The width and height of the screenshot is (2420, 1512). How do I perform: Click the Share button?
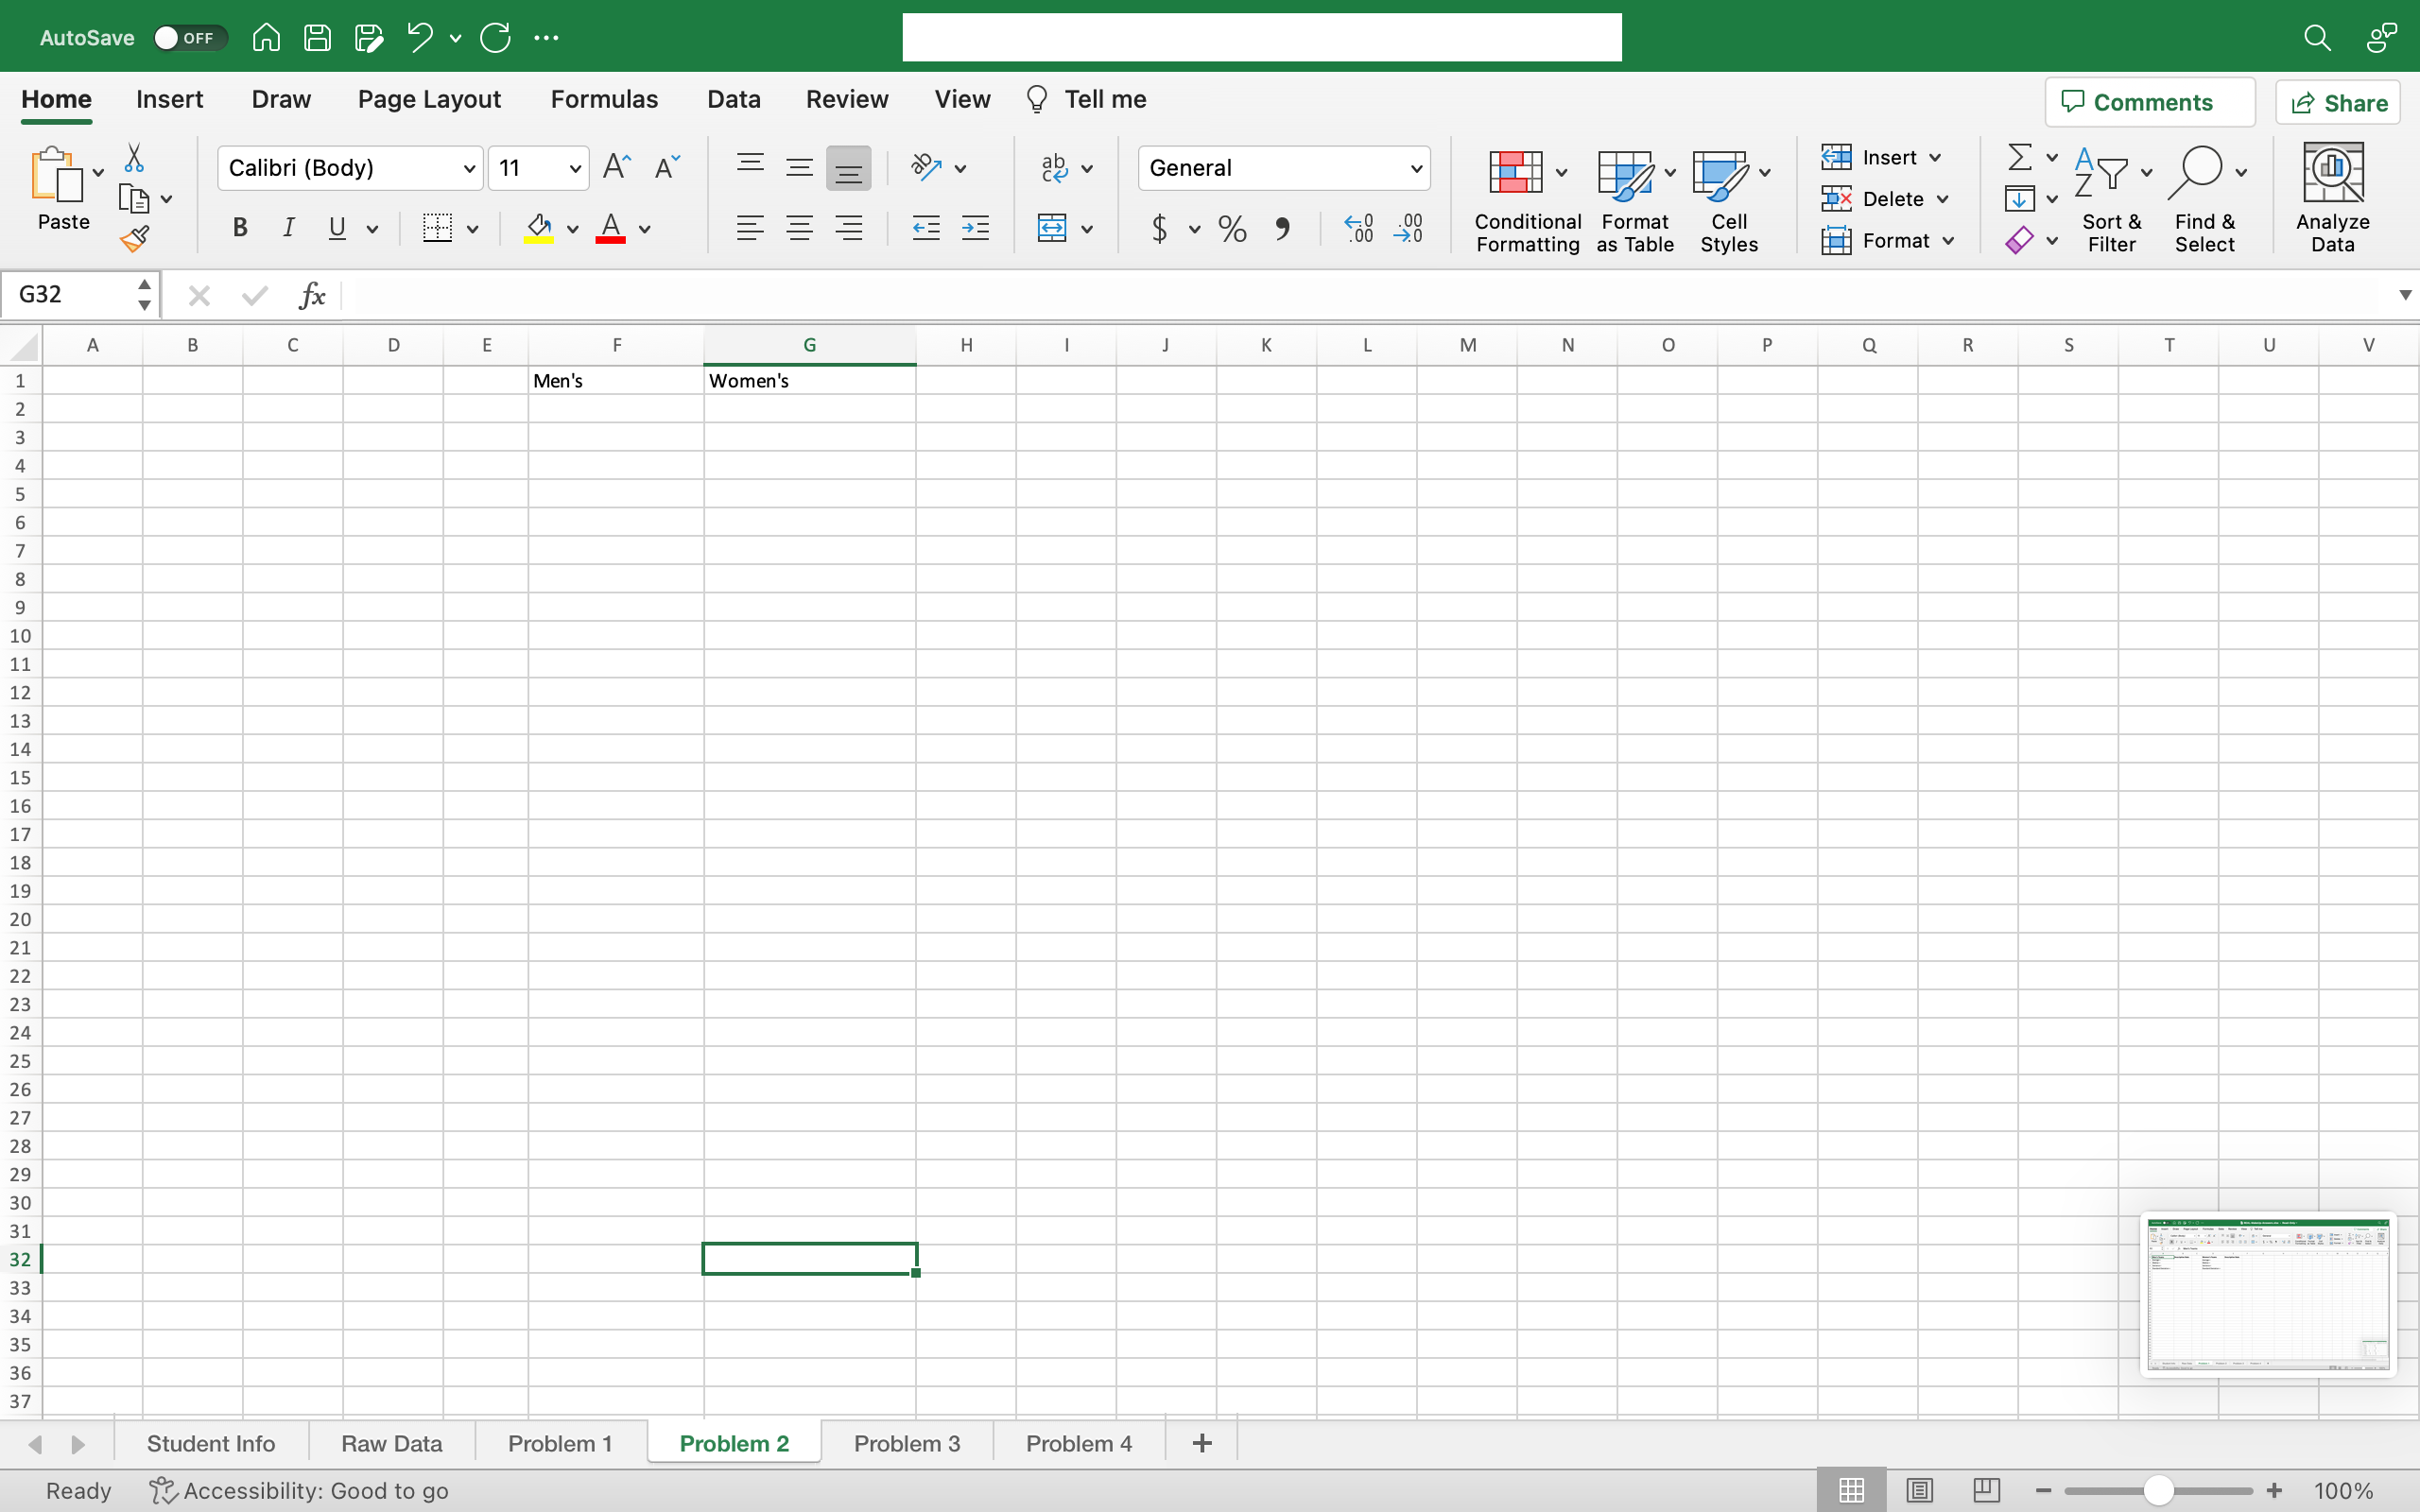coord(2338,102)
